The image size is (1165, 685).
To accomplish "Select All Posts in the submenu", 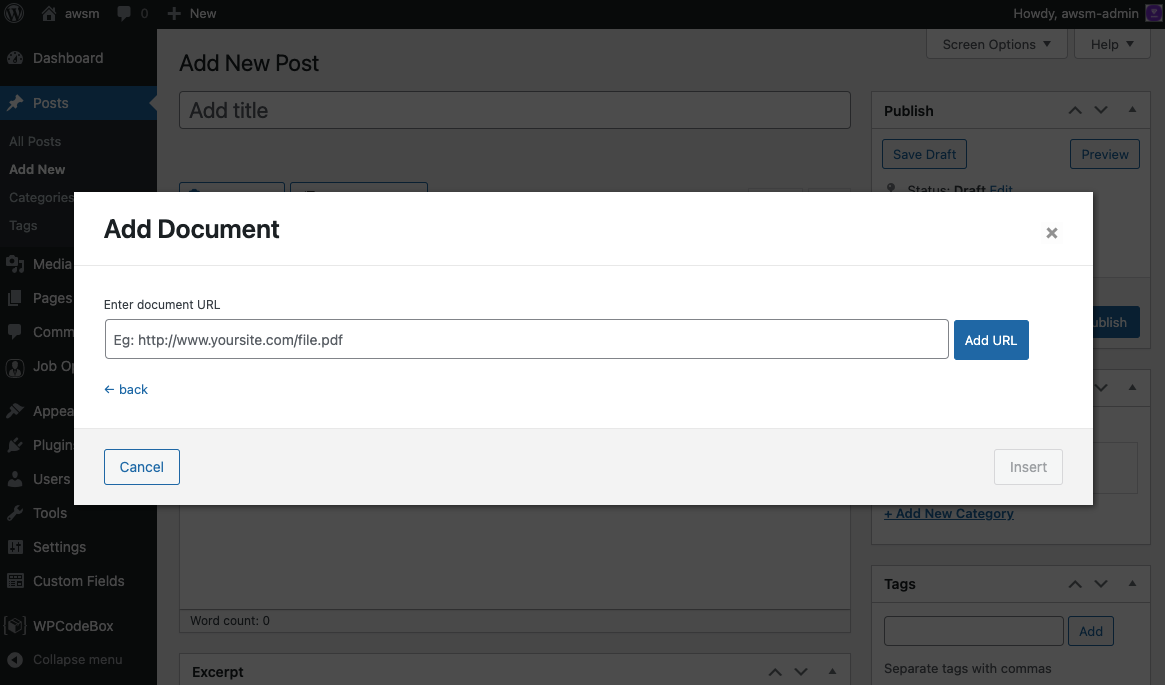I will 35,142.
